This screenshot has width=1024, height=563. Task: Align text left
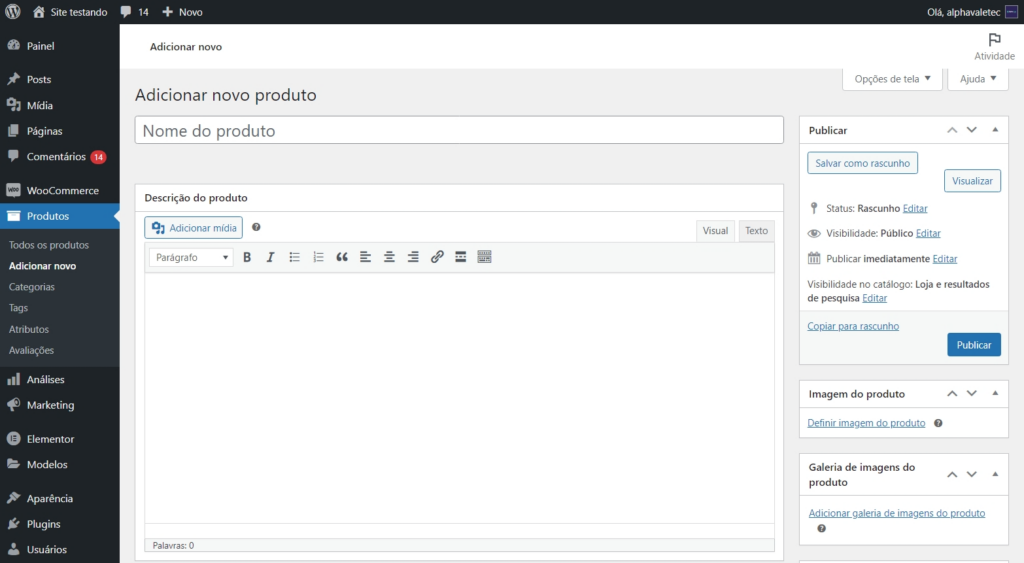[365, 257]
